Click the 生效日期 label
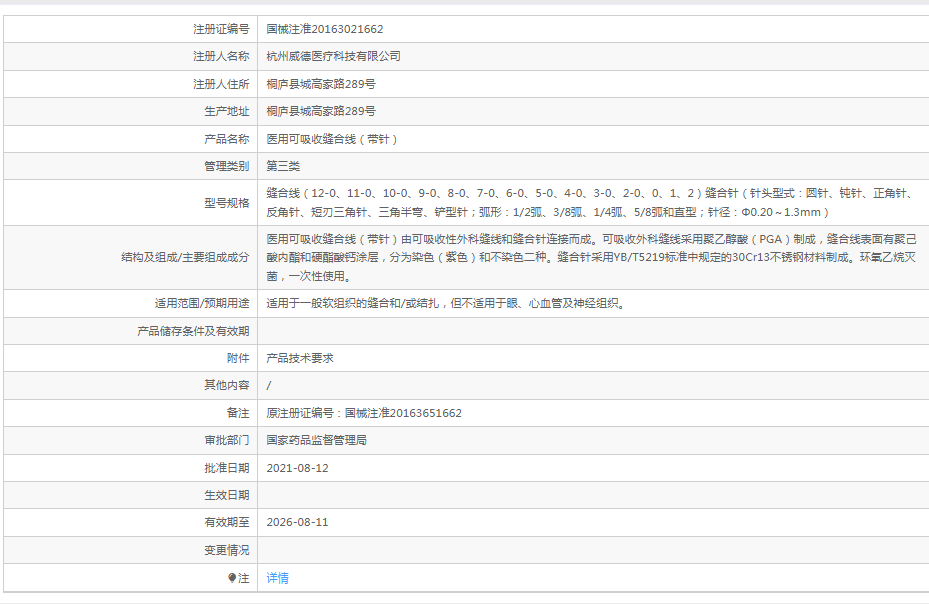Viewport: 929px width, 604px height. pos(227,496)
